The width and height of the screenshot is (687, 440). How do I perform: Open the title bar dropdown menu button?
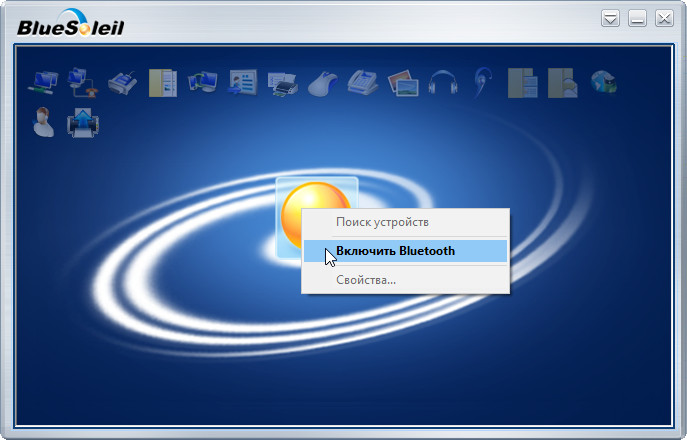(x=610, y=18)
